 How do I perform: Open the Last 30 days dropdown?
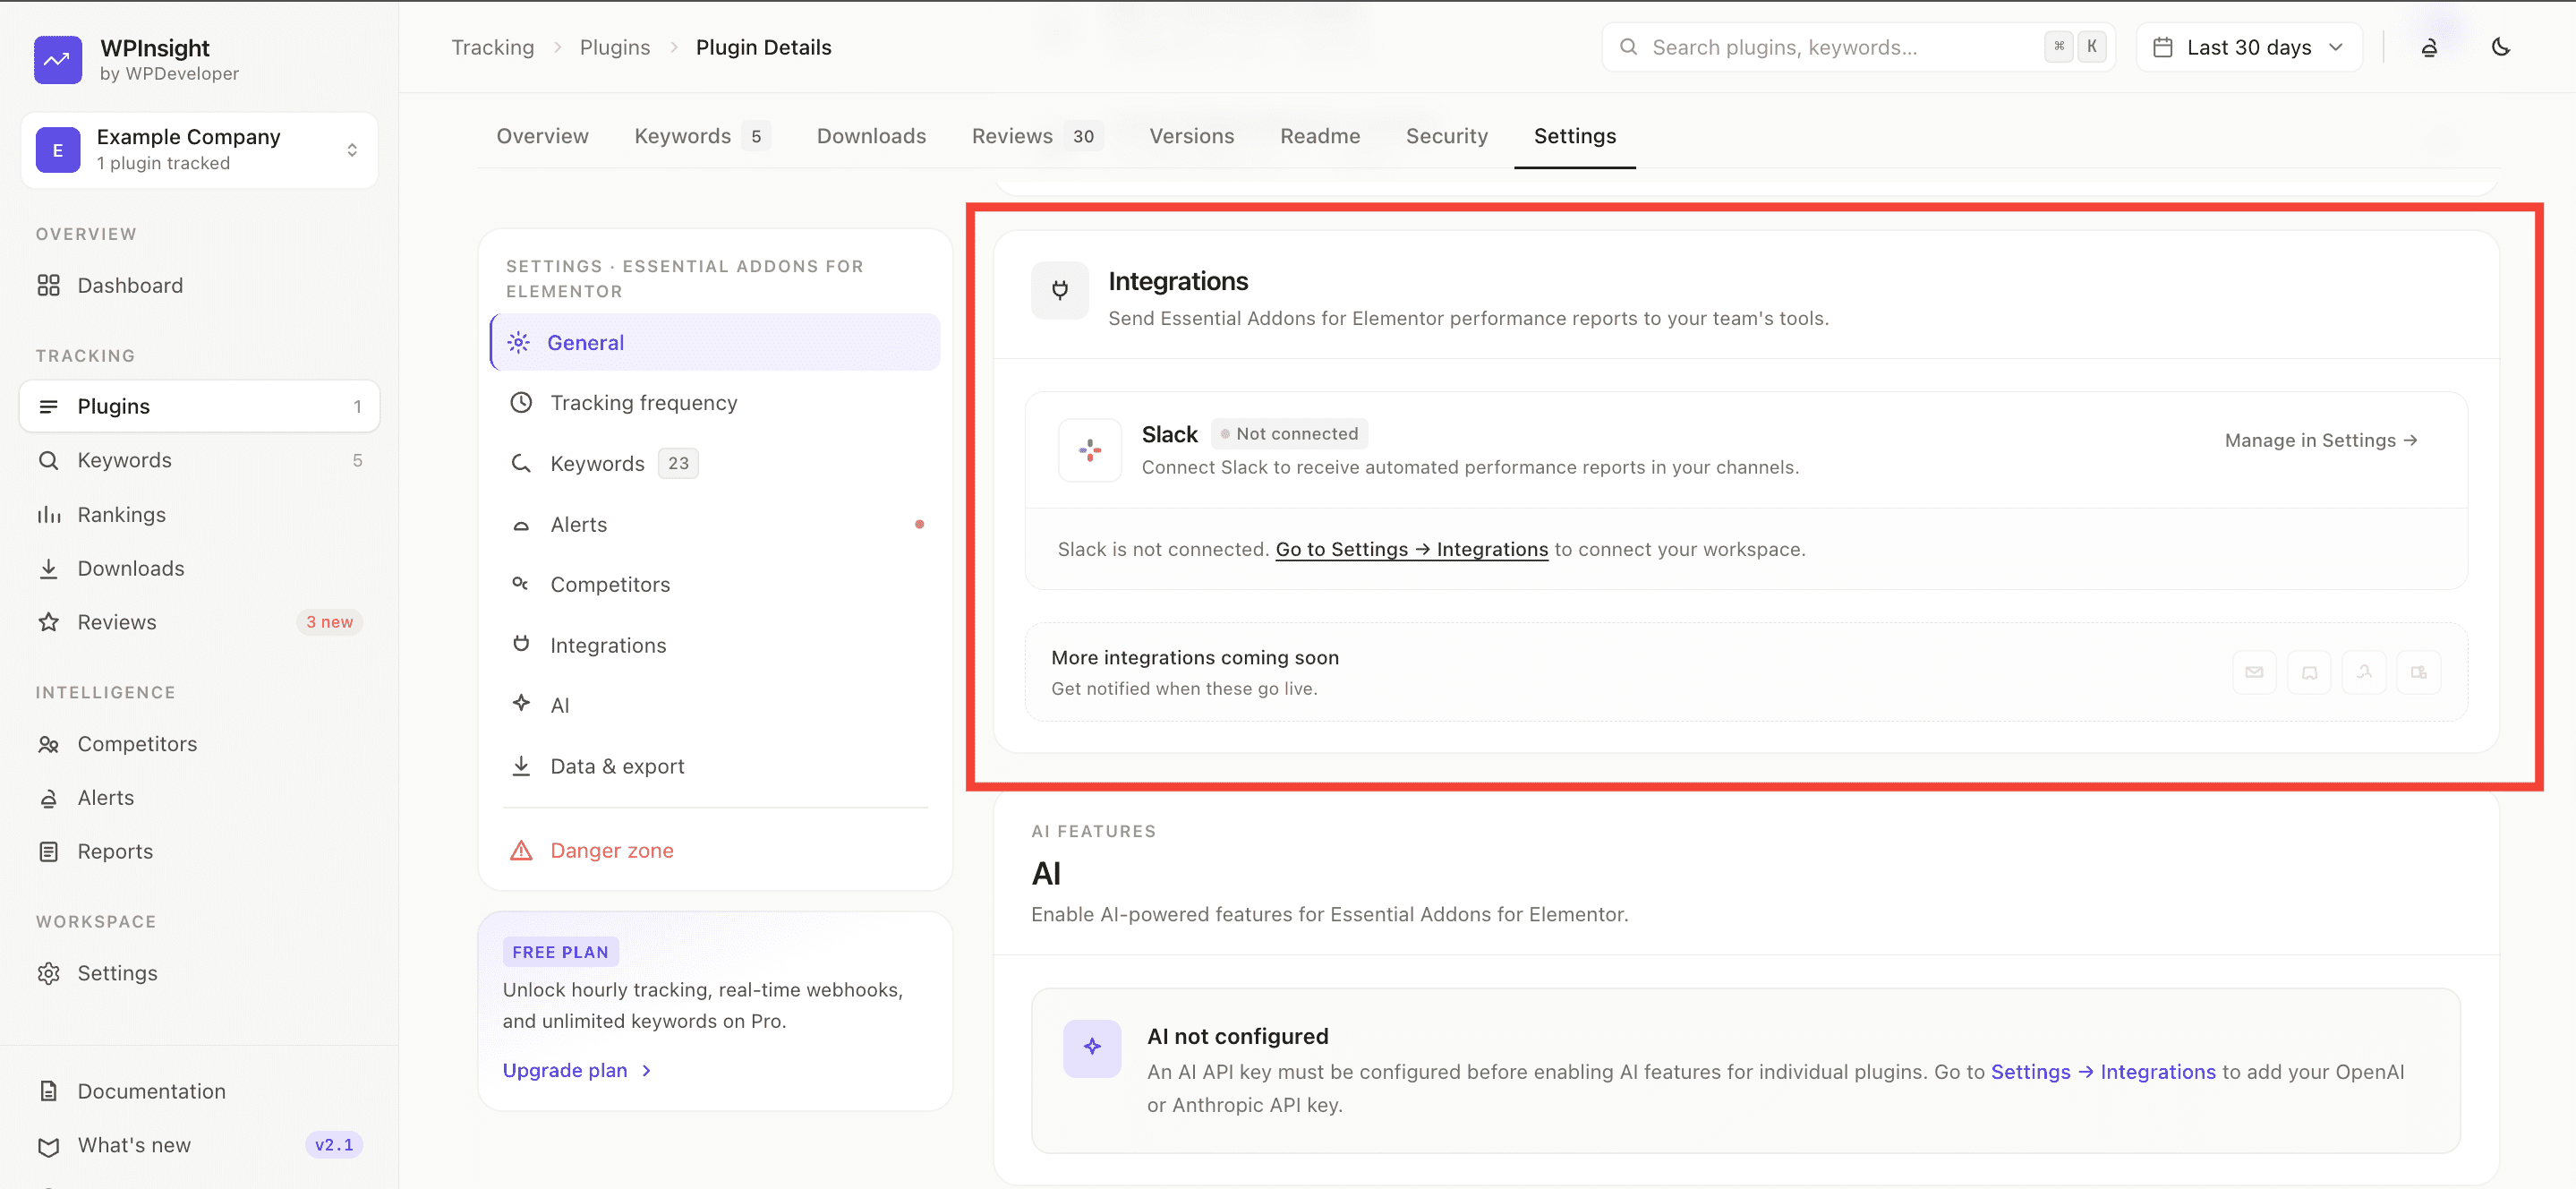(x=2249, y=47)
